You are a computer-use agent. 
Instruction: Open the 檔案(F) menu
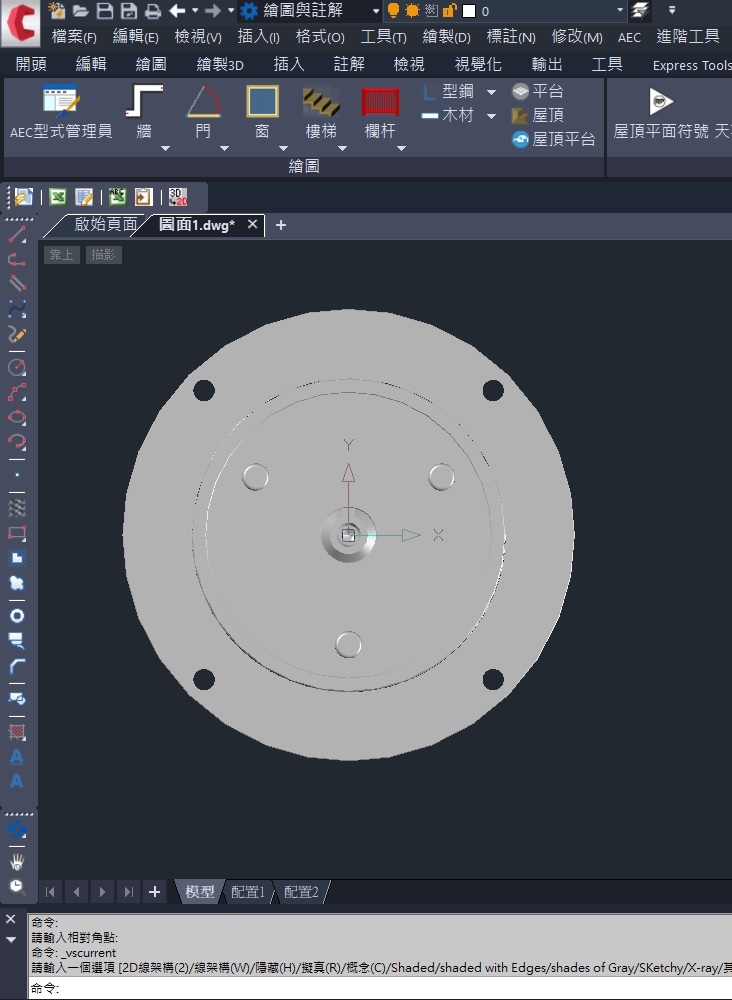[x=74, y=37]
